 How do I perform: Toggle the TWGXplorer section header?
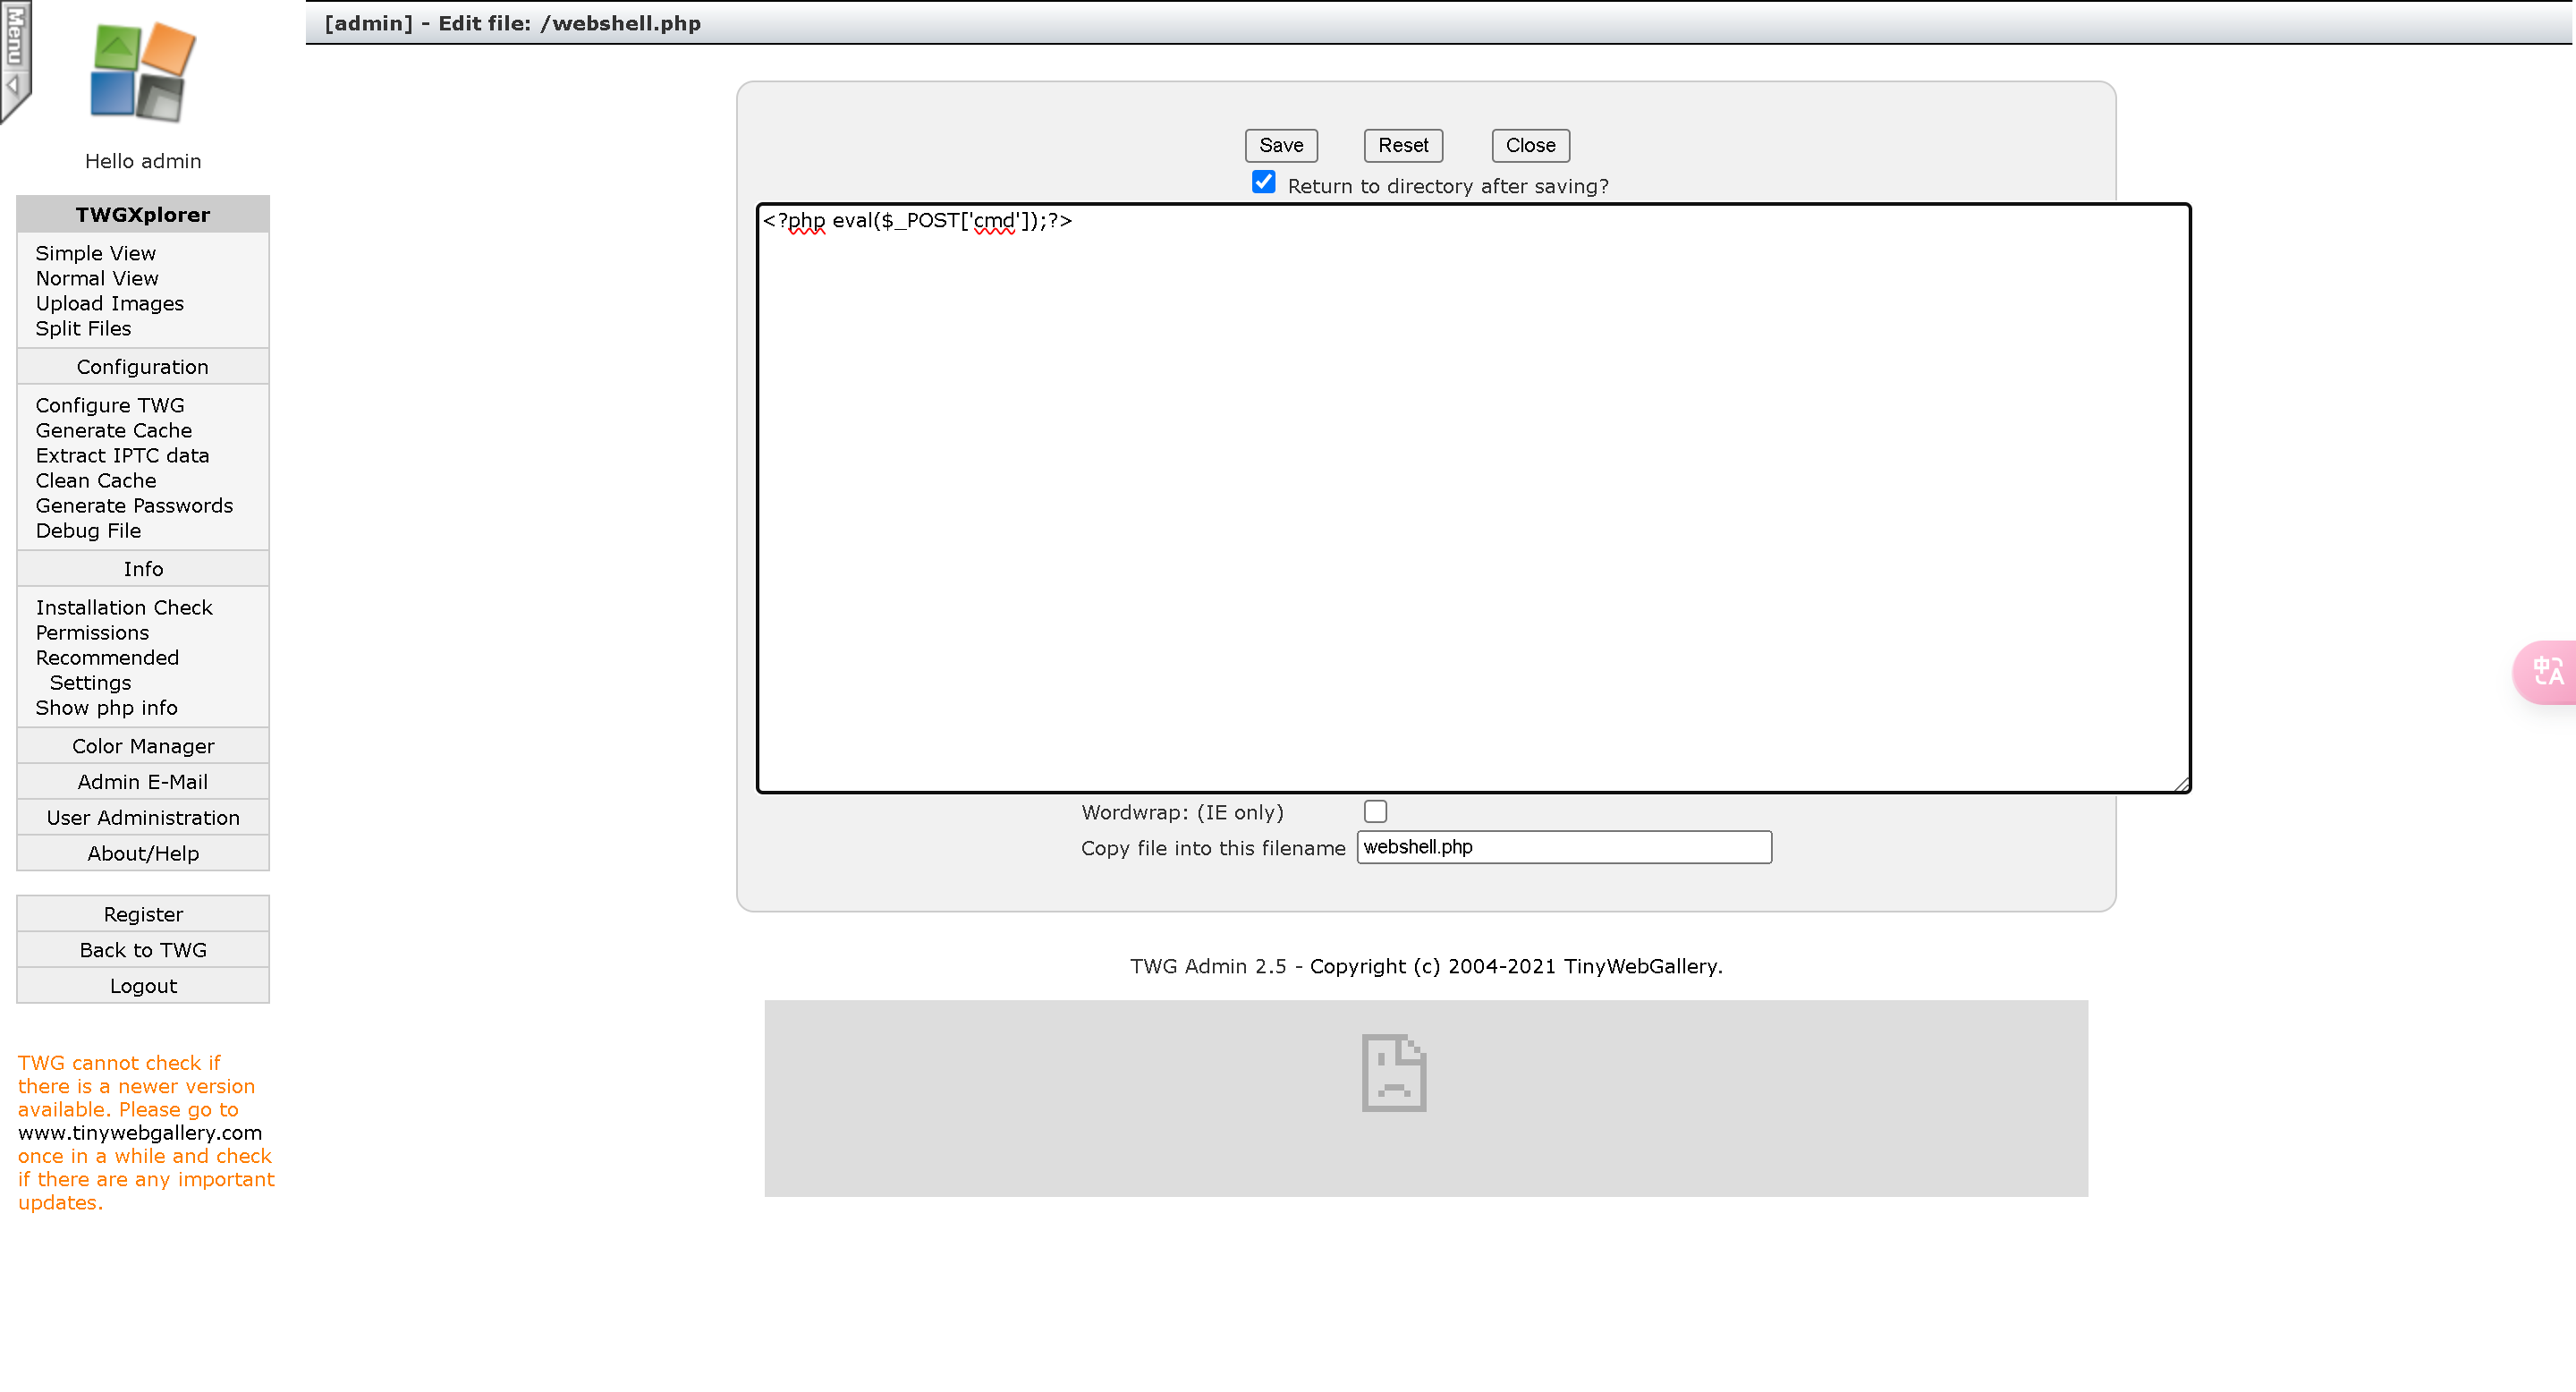point(142,215)
